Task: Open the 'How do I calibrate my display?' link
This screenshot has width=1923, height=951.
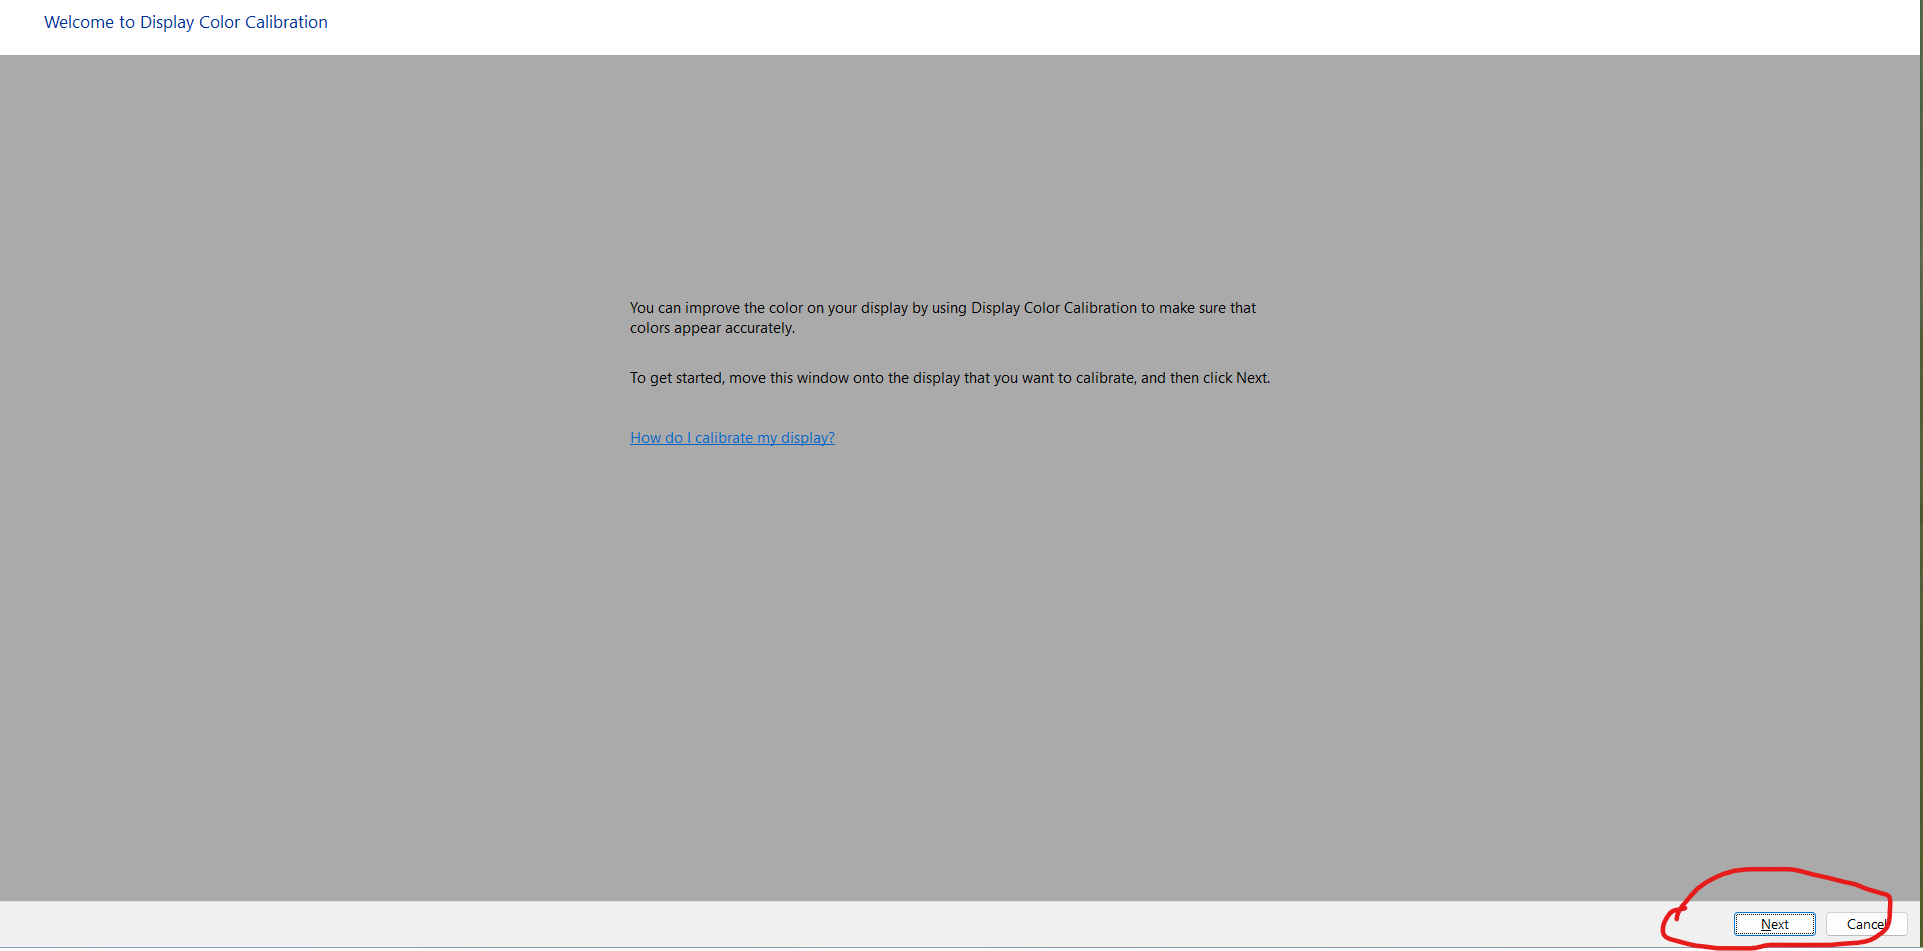Action: [x=732, y=438]
